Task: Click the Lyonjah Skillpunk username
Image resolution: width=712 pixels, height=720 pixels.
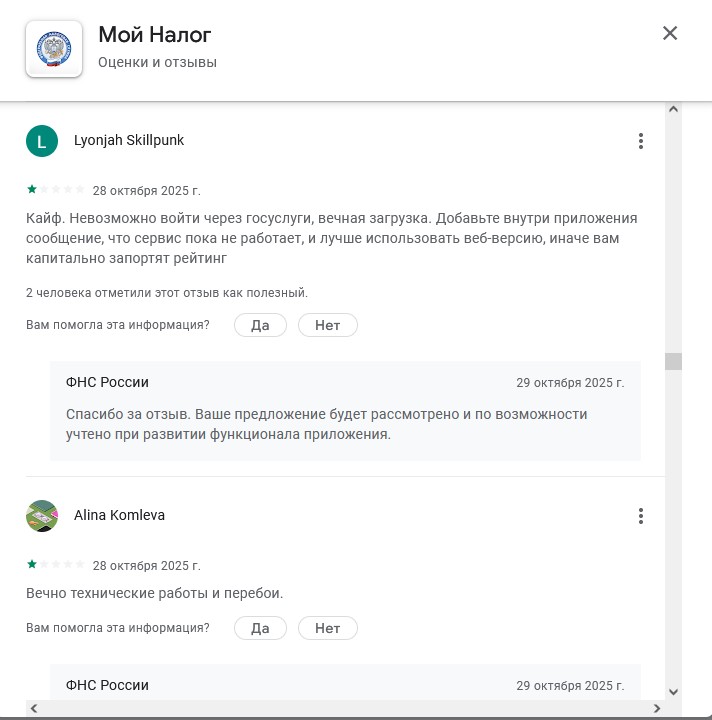Action: pyautogui.click(x=129, y=141)
